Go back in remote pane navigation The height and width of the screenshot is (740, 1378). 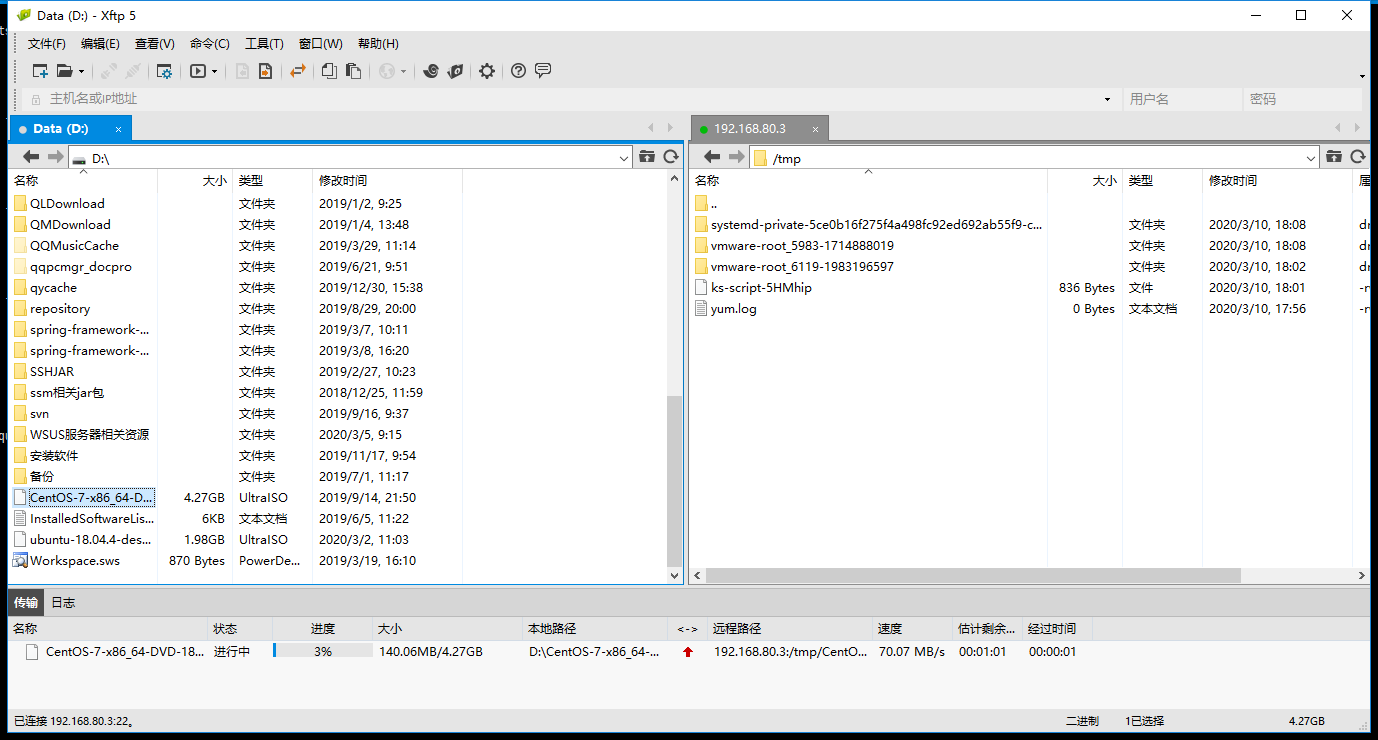712,157
